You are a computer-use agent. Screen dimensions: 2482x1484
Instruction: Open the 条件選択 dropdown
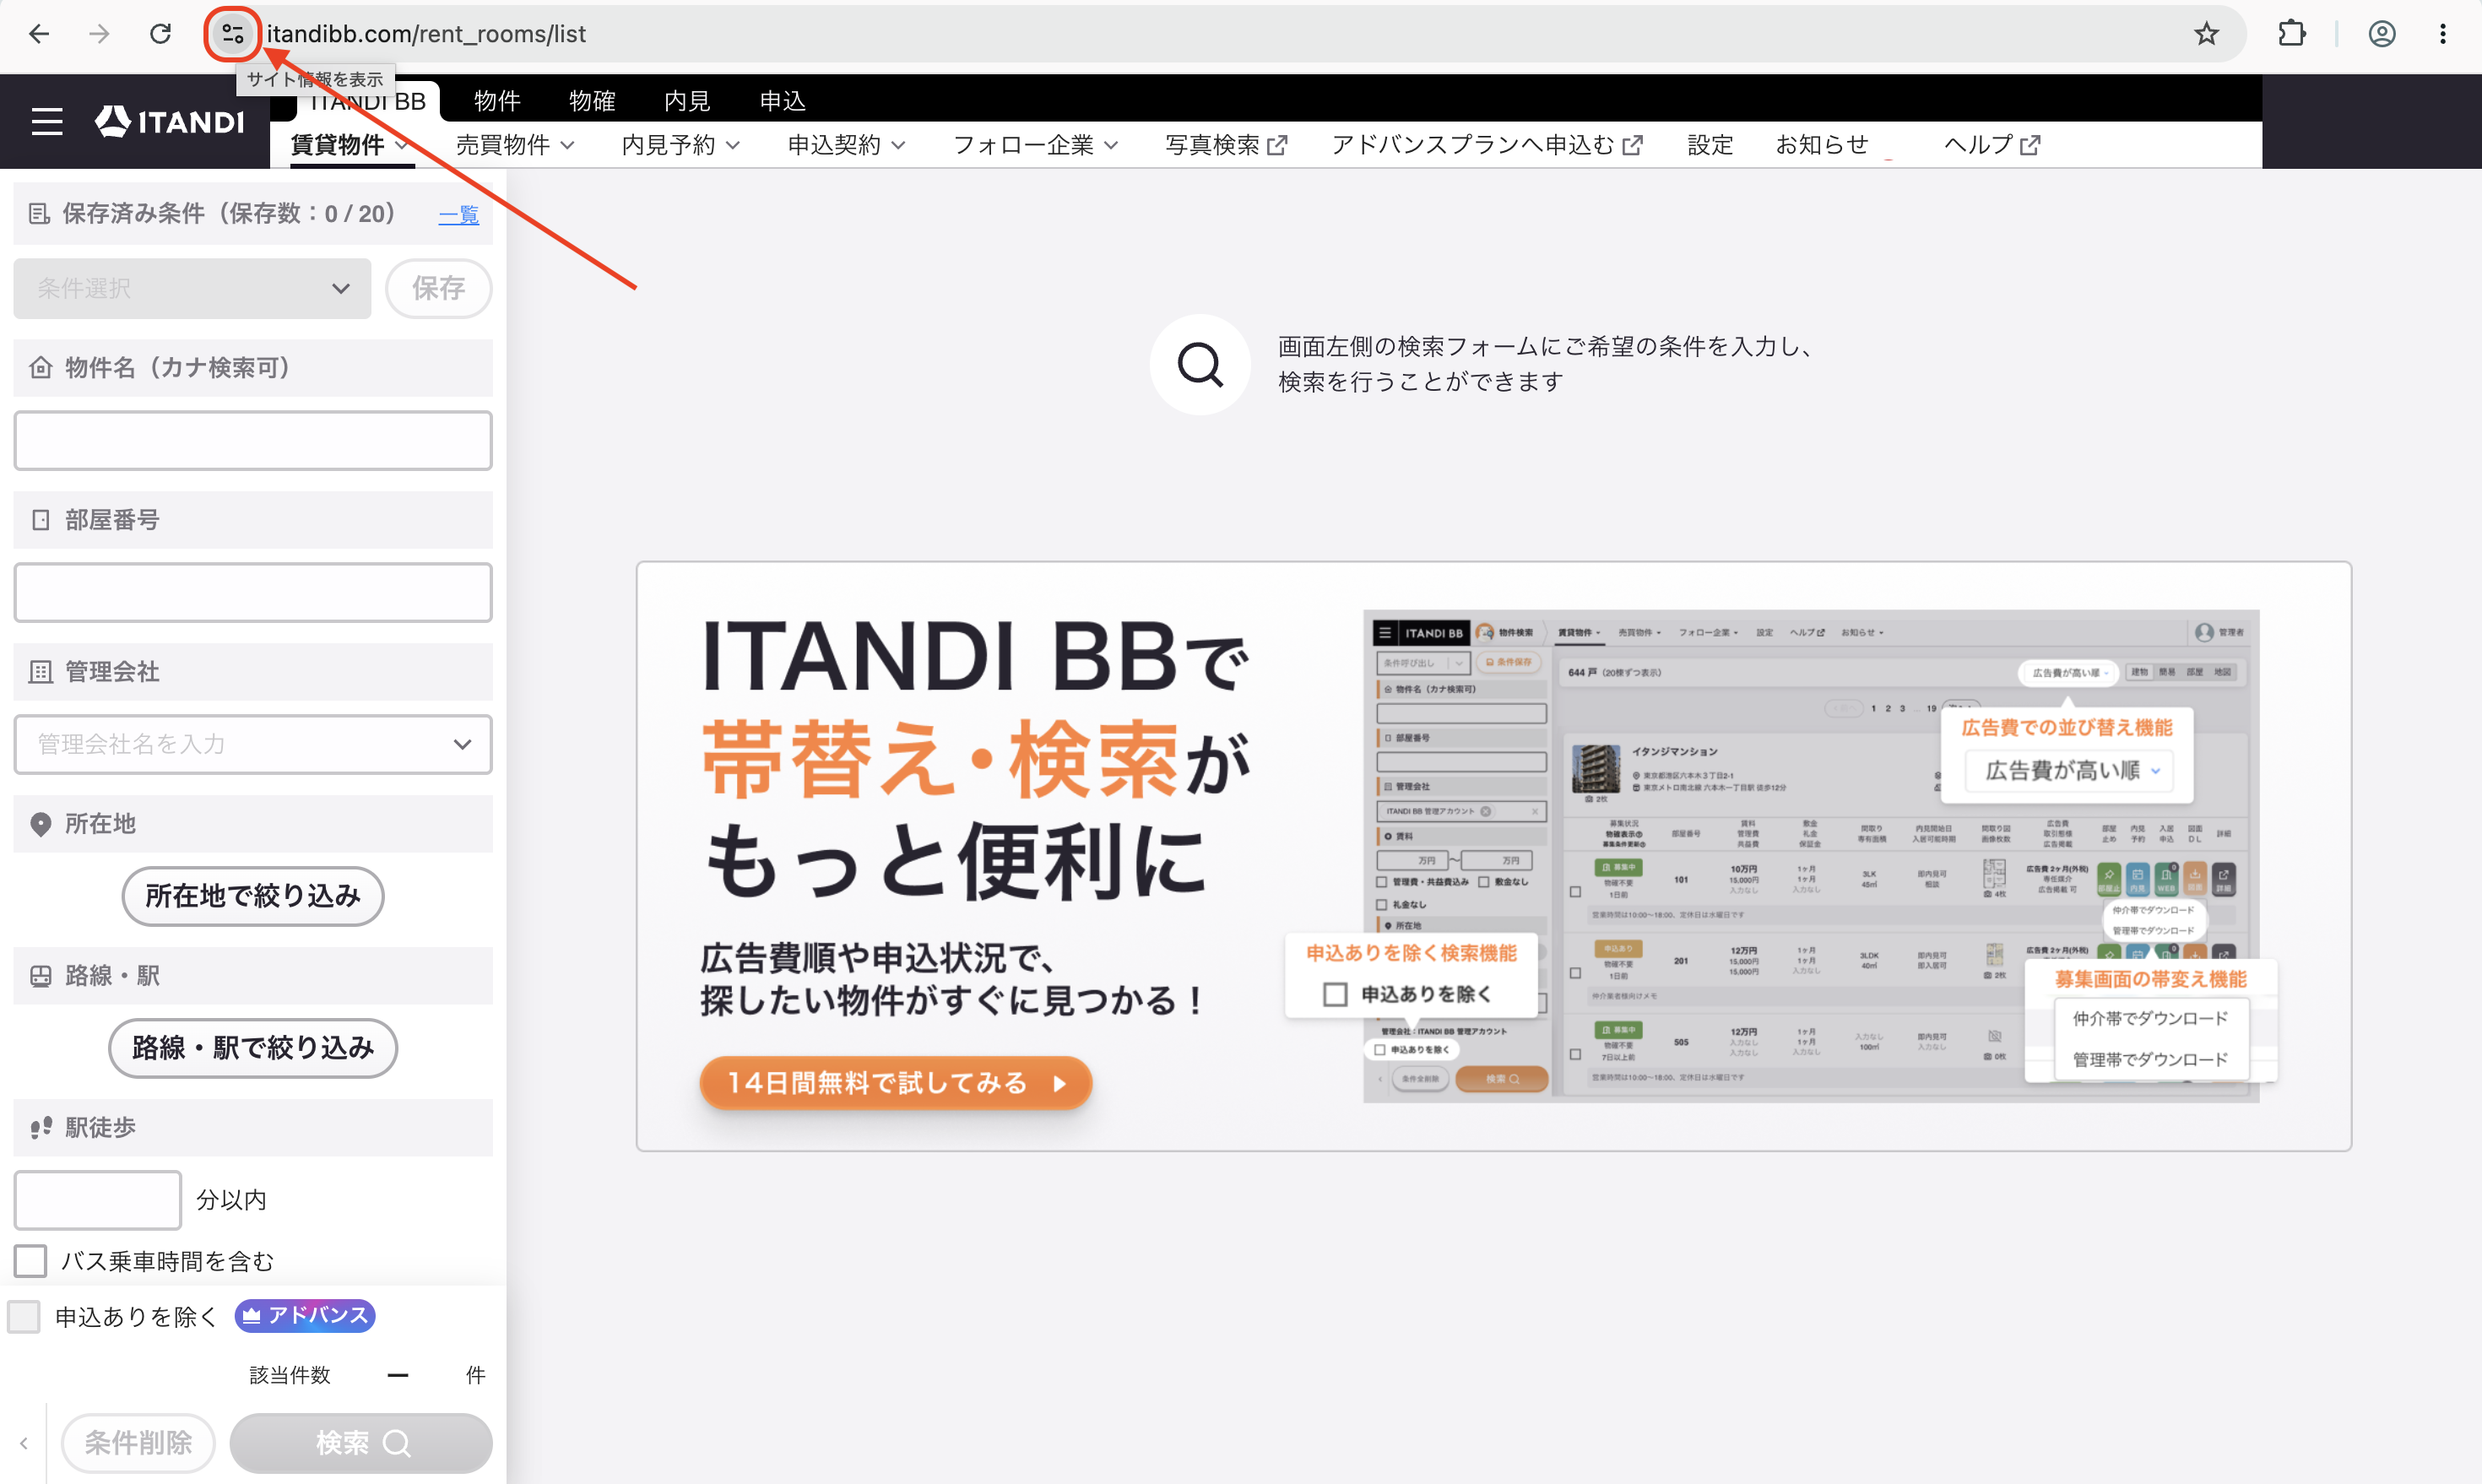[x=192, y=289]
